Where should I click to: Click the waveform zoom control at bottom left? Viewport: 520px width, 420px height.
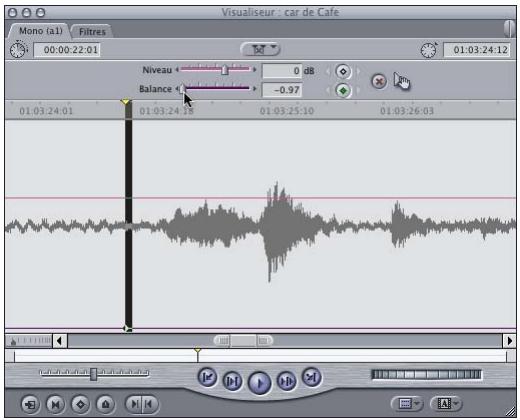[x=29, y=341]
